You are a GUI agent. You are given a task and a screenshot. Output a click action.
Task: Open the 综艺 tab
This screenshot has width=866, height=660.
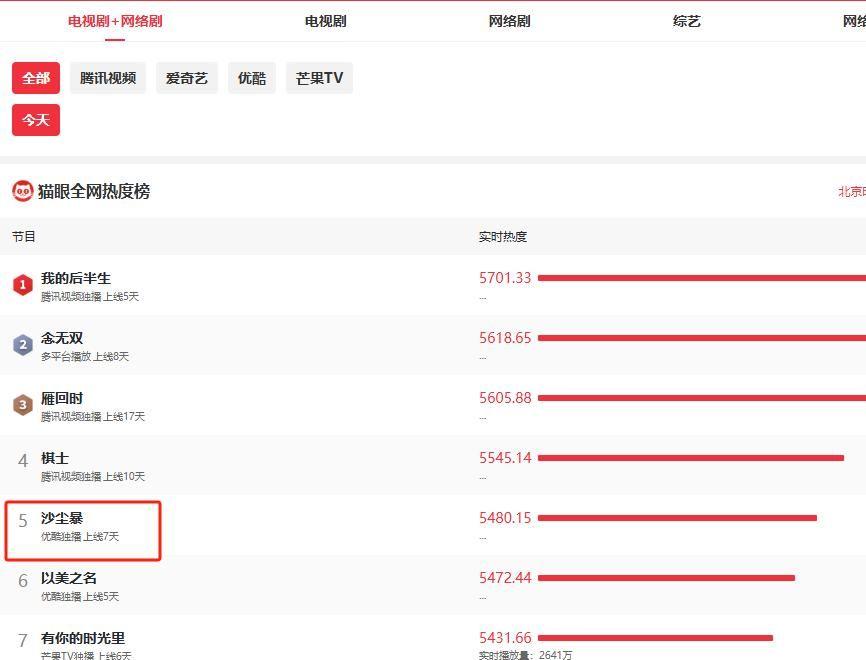(x=687, y=21)
